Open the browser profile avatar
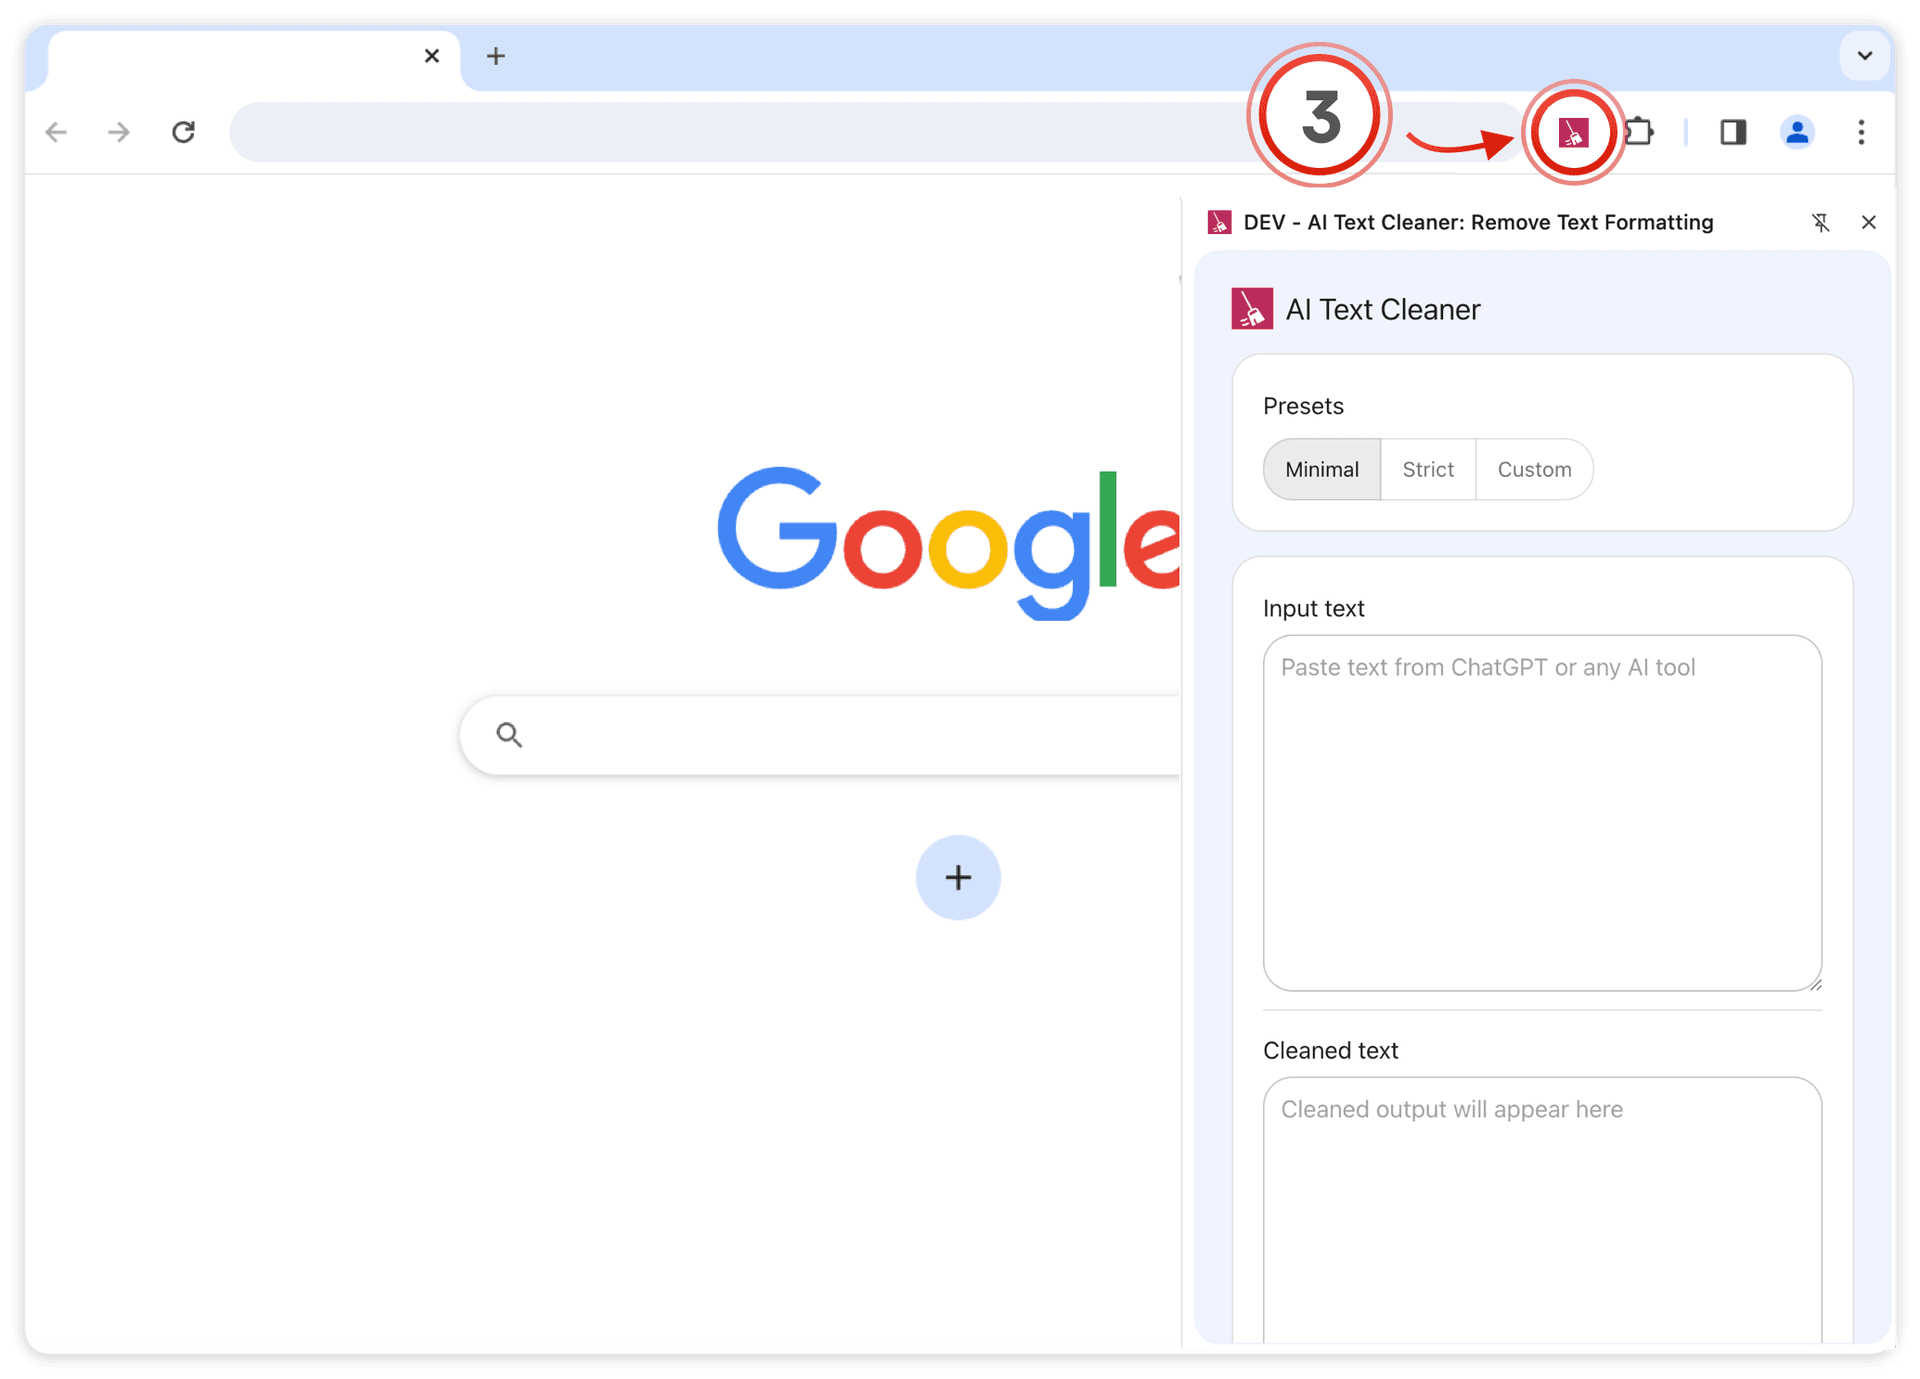 (1796, 132)
